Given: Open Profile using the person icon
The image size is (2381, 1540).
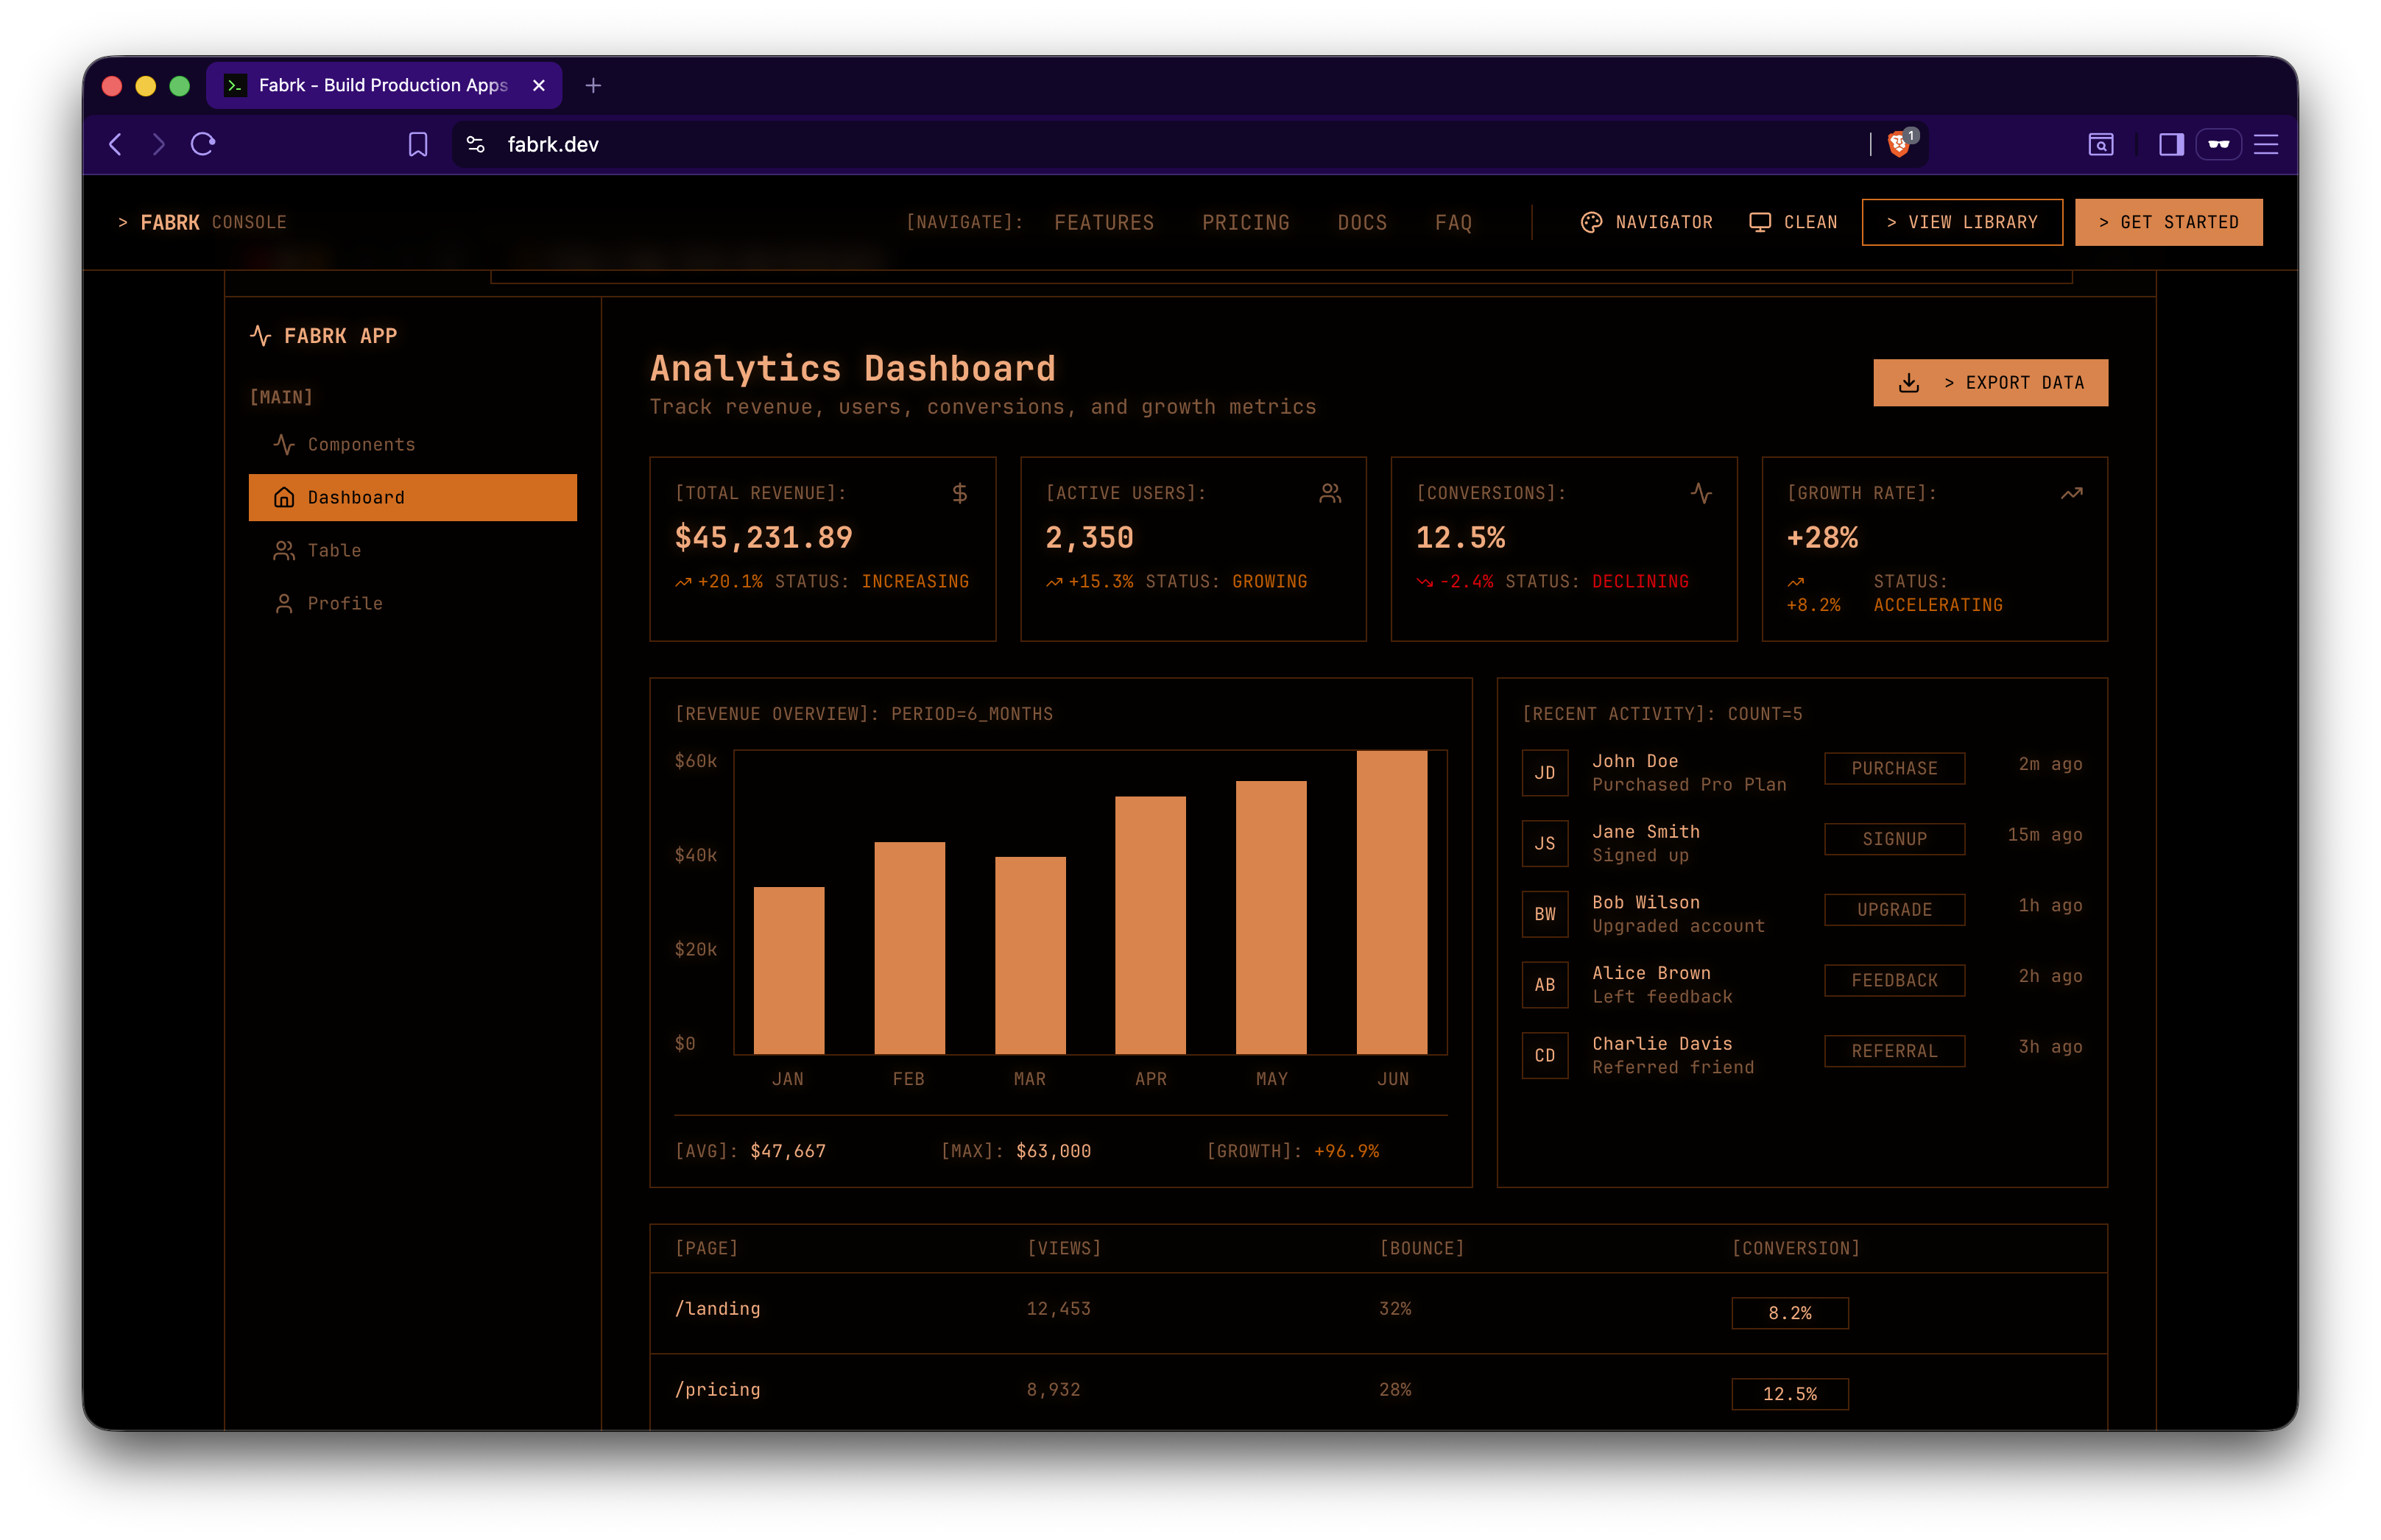Looking at the screenshot, I should pos(284,603).
